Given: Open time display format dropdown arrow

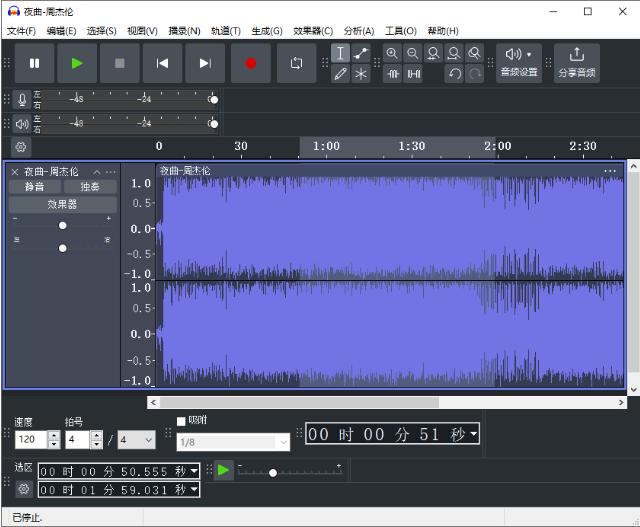Looking at the screenshot, I should pyautogui.click(x=474, y=434).
